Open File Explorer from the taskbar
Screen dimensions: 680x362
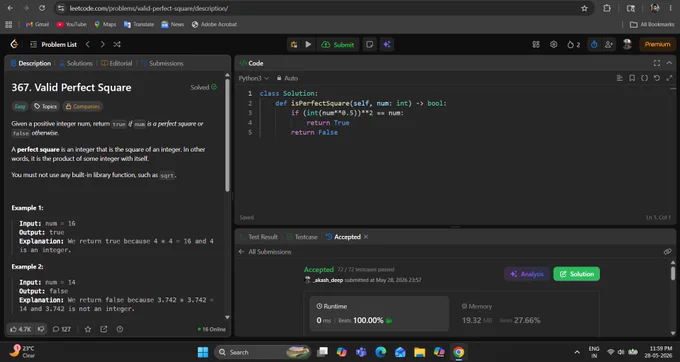(419, 352)
